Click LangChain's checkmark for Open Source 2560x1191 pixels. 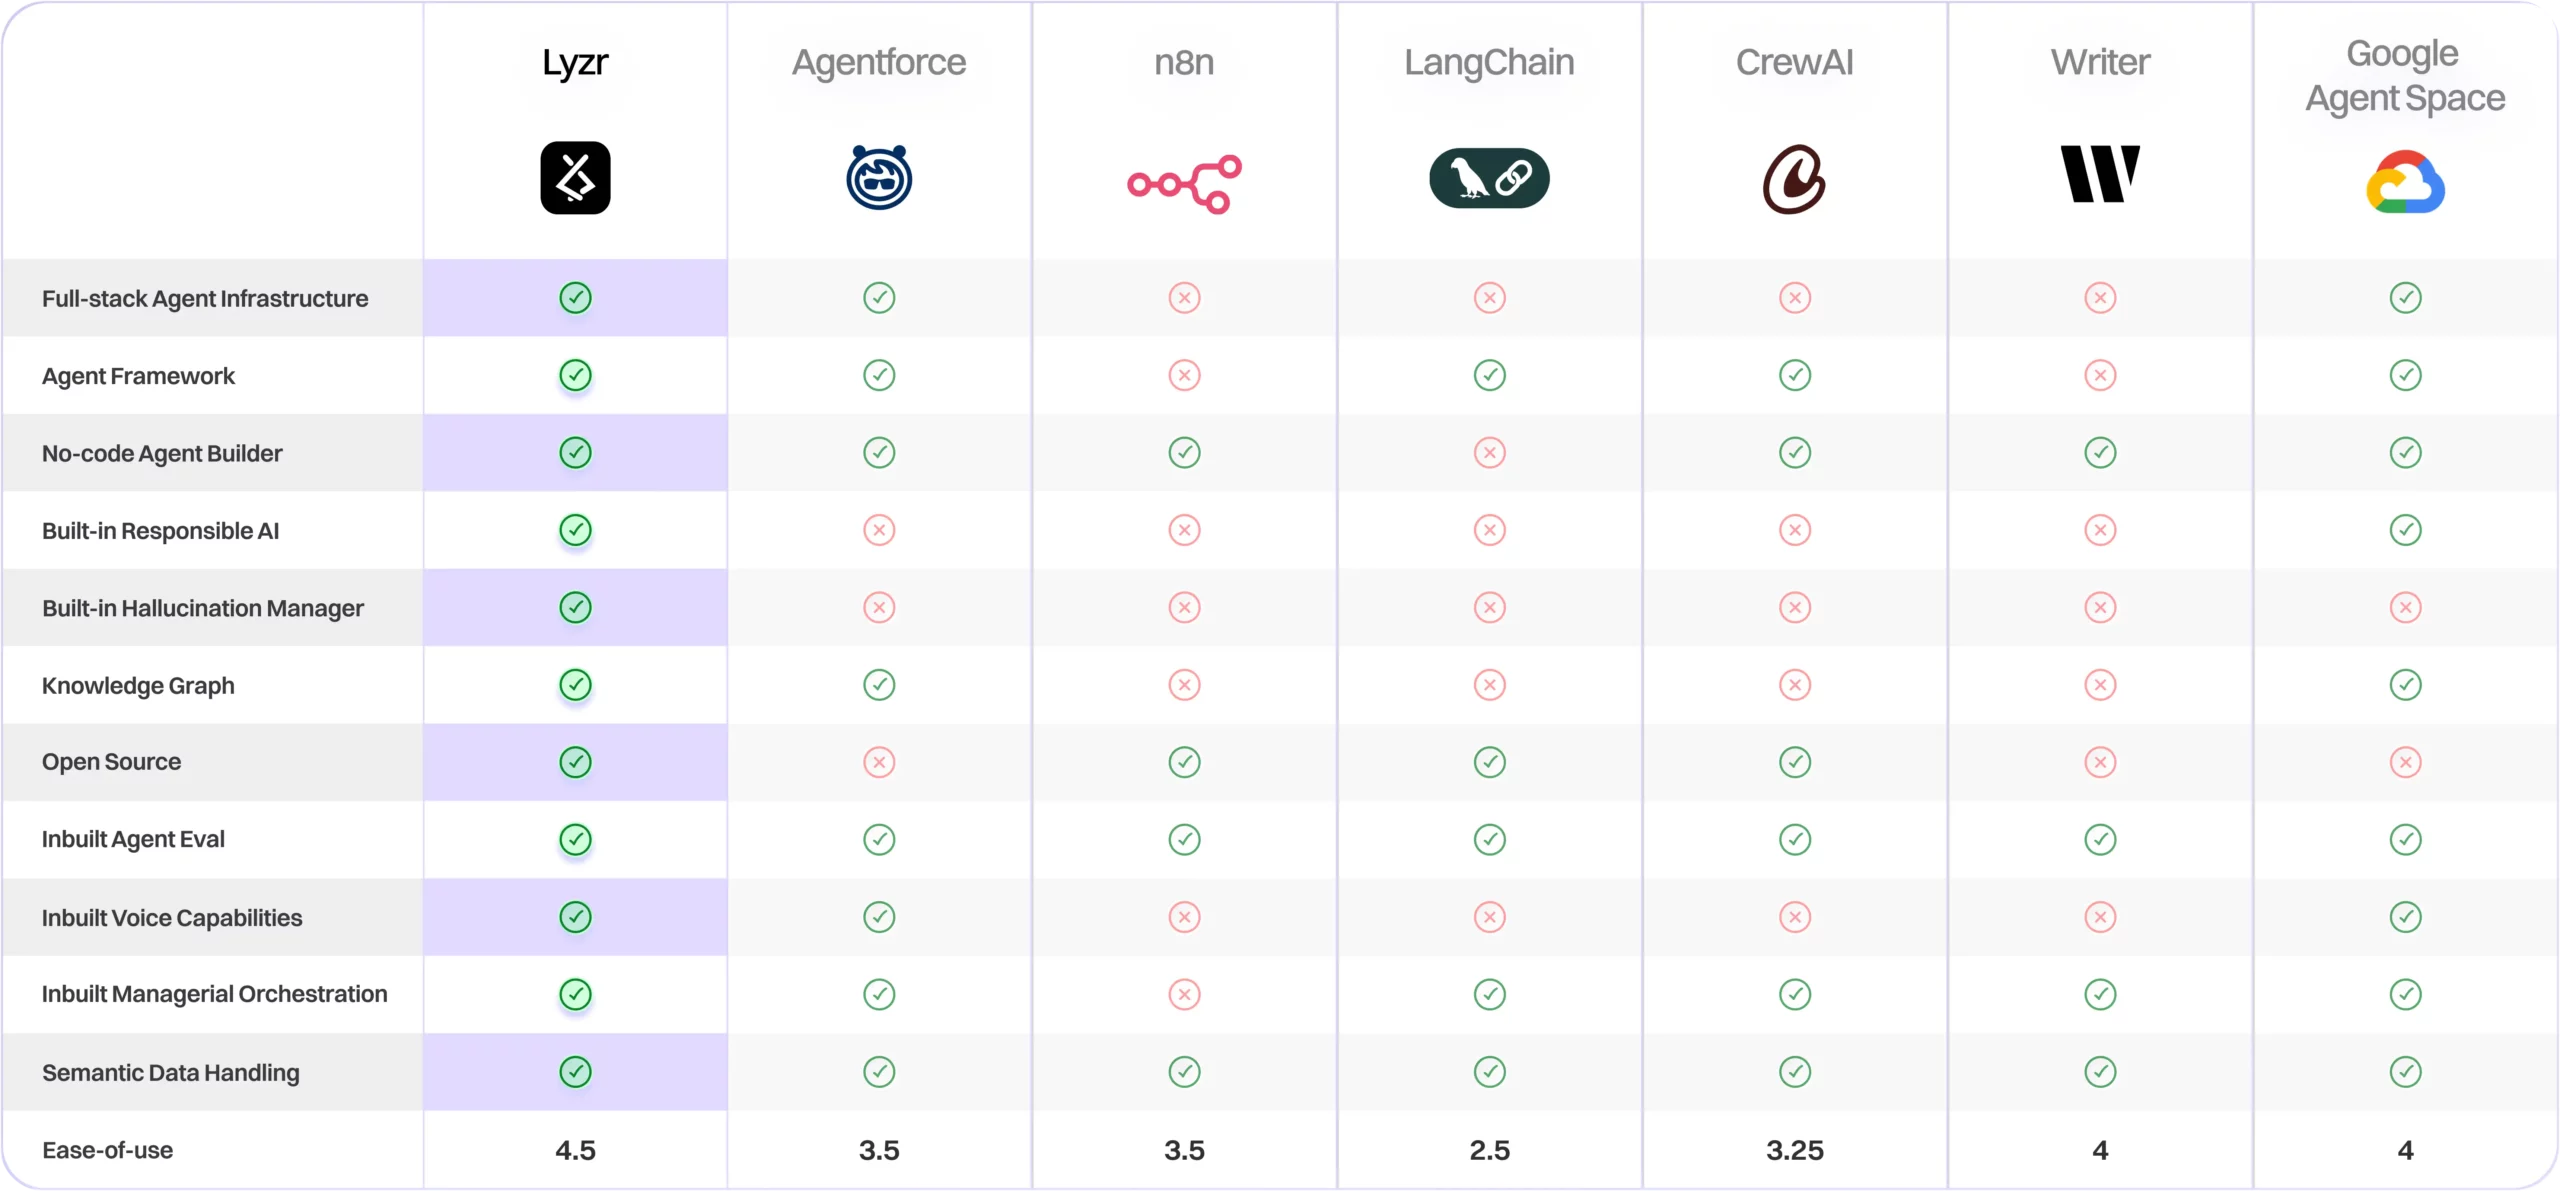pos(1489,762)
